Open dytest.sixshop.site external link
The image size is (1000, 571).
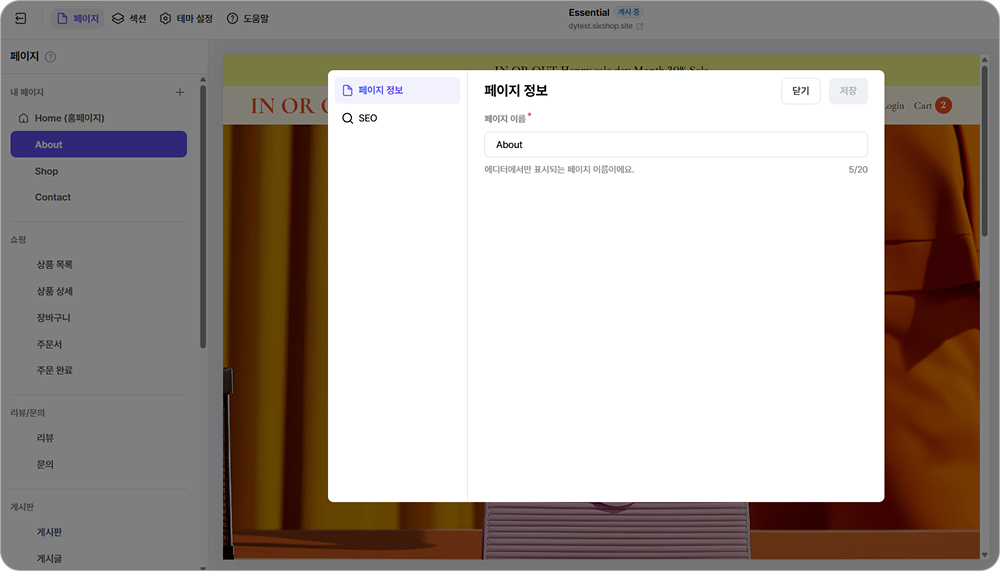coord(606,26)
